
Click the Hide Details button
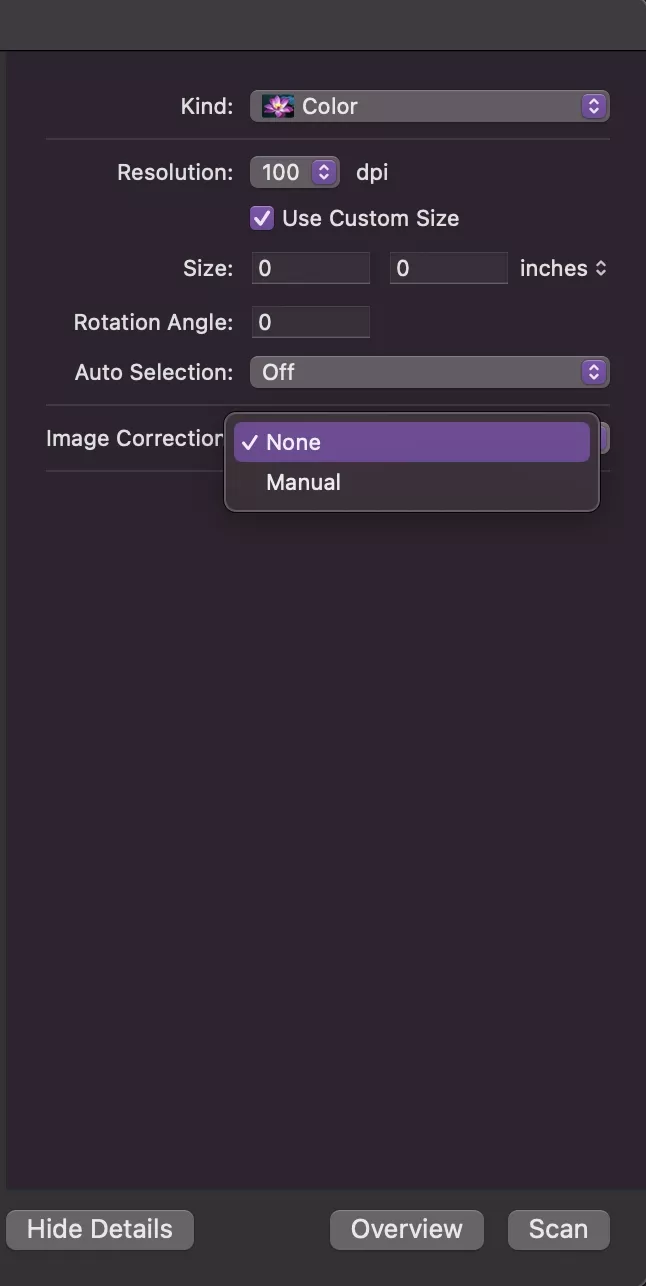[100, 1229]
